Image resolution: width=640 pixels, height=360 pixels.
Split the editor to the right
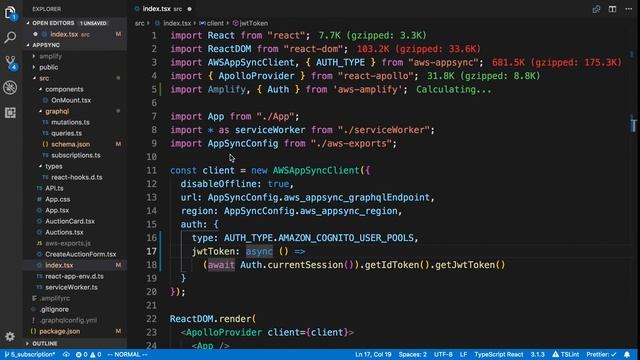click(x=612, y=9)
